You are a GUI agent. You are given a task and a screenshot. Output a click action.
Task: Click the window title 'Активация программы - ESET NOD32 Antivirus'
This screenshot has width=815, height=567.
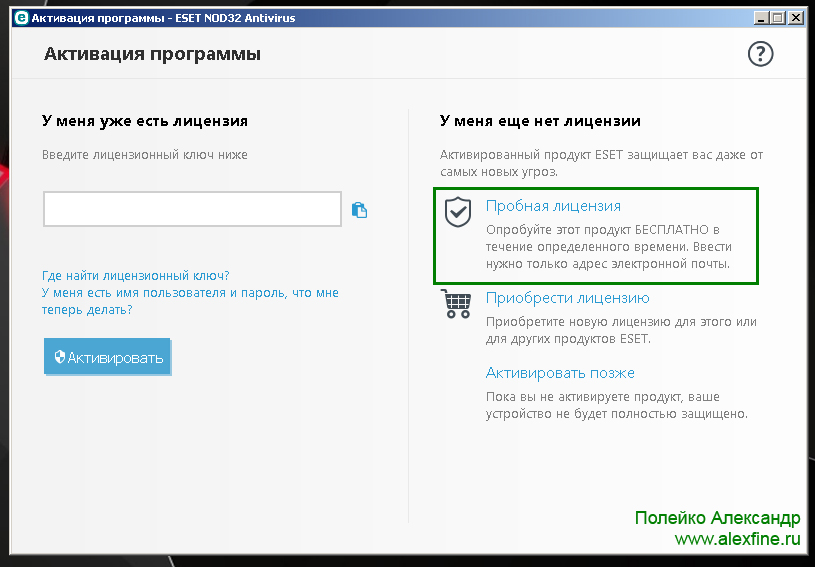[163, 18]
